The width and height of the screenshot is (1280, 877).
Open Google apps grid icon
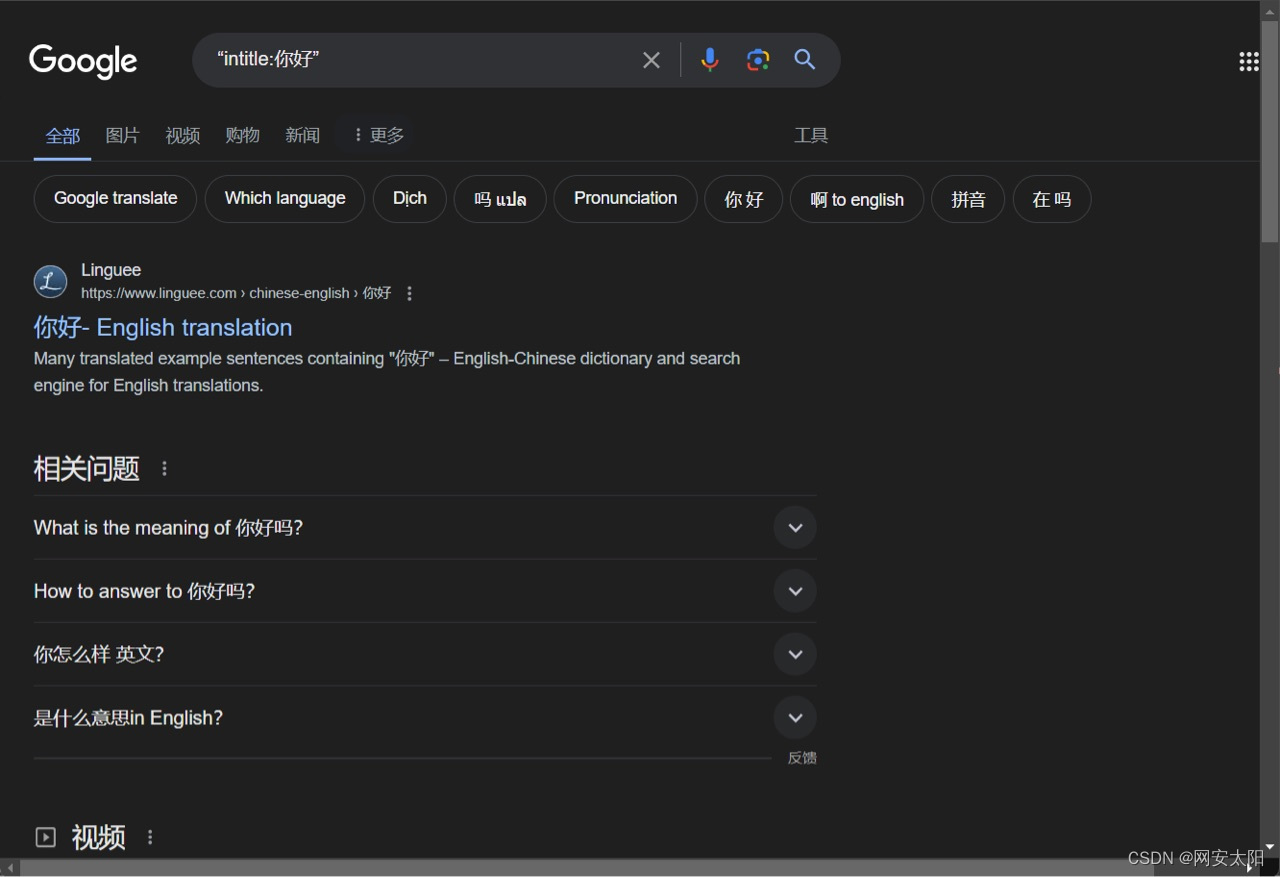[x=1249, y=62]
